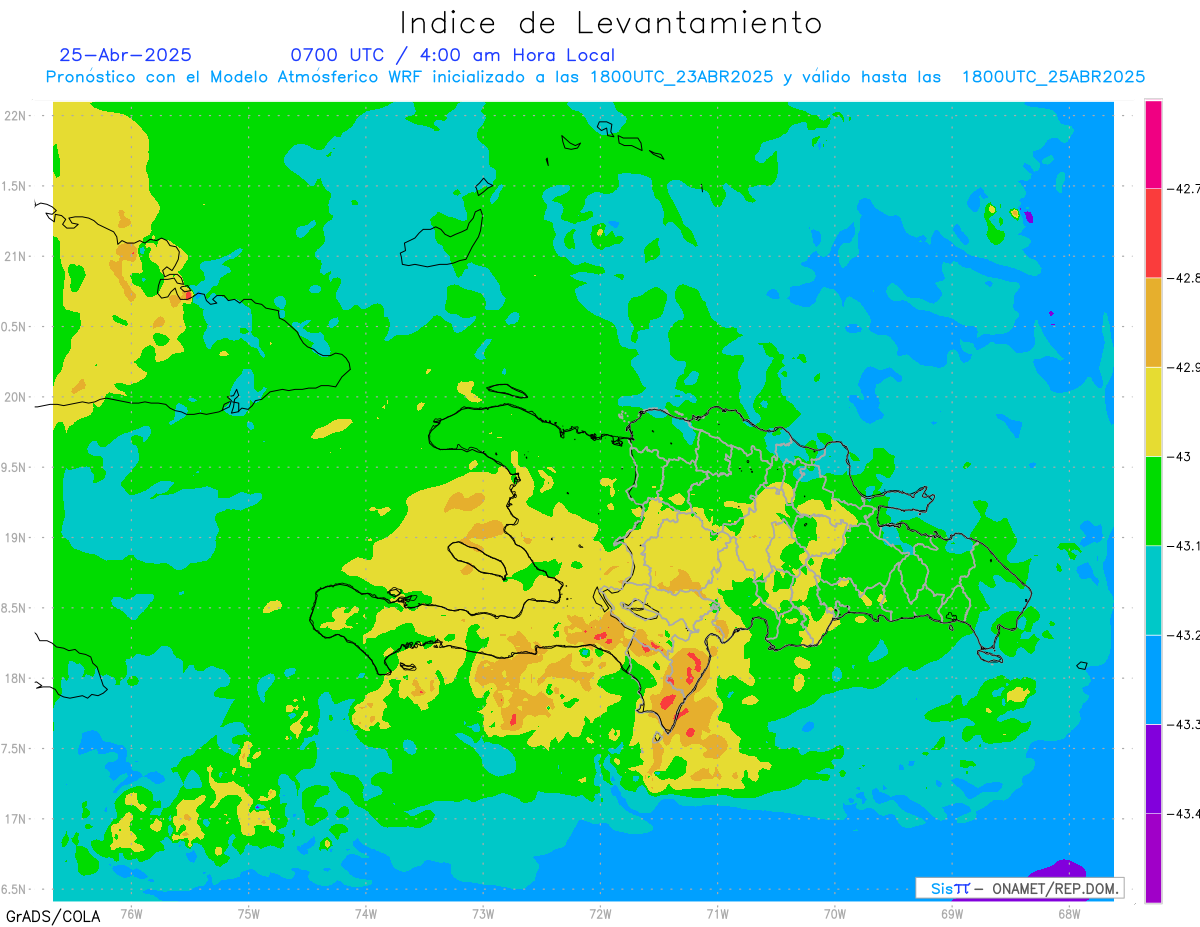The image size is (1200, 927).
Task: Click the '-43.4' legend value
Action: point(1183,813)
